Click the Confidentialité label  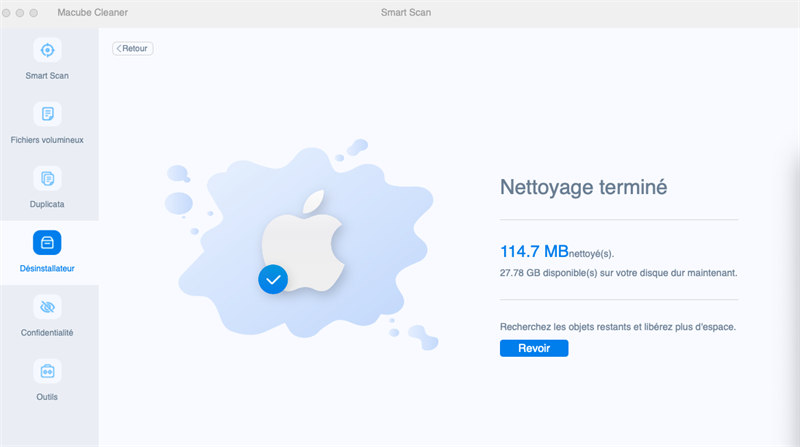click(47, 333)
